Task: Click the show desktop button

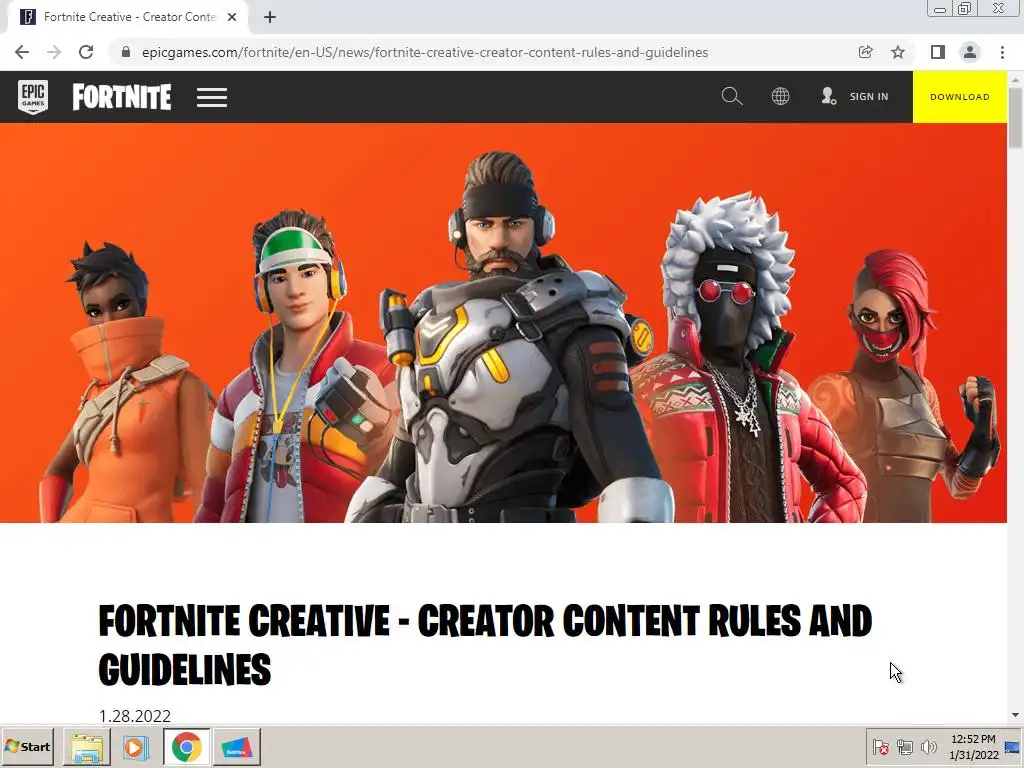Action: pos(1013,747)
